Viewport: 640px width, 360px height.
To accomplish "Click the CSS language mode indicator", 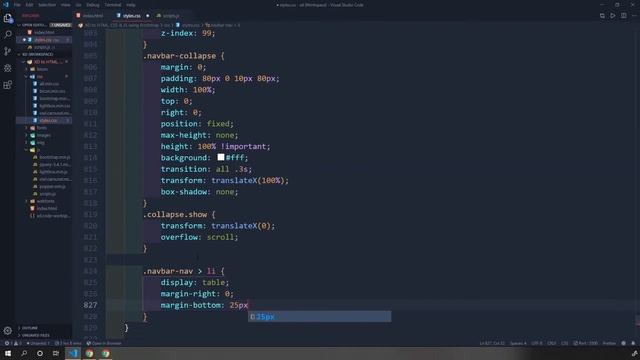I will tap(565, 343).
